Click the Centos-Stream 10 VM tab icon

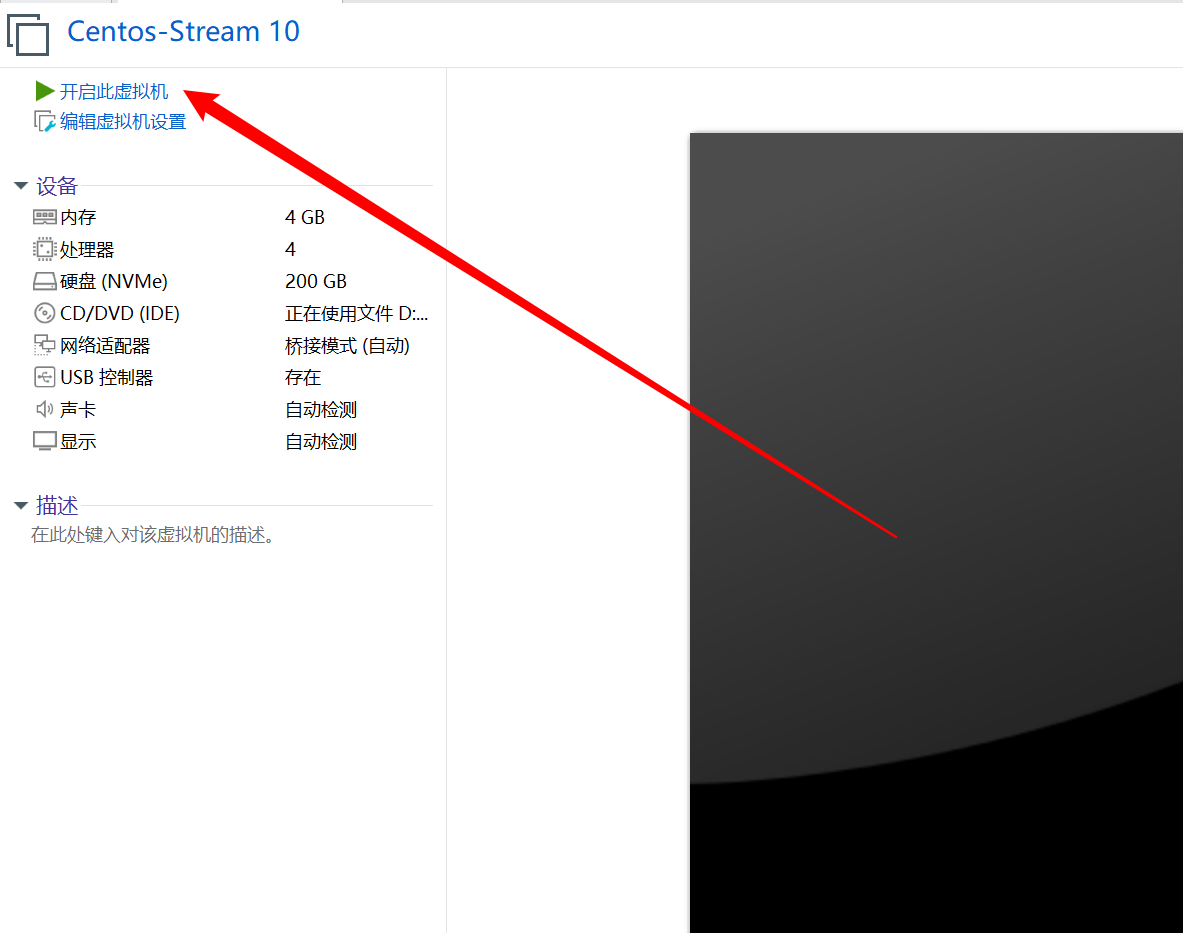[x=28, y=34]
